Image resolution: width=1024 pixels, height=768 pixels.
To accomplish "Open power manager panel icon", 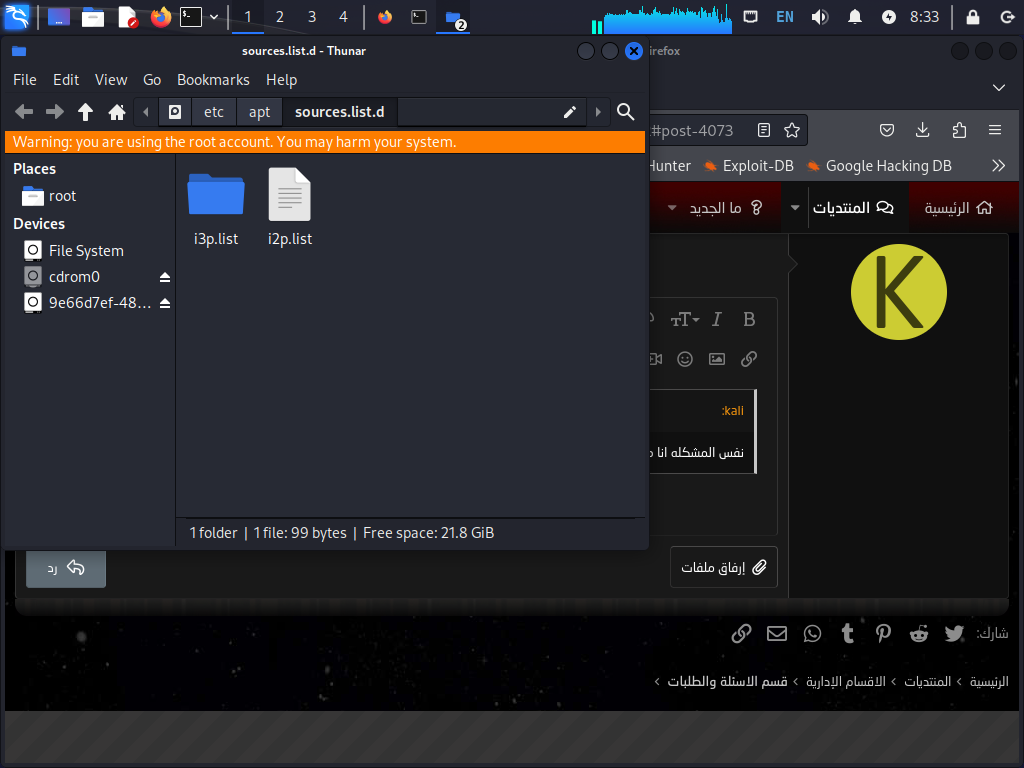I will point(889,17).
